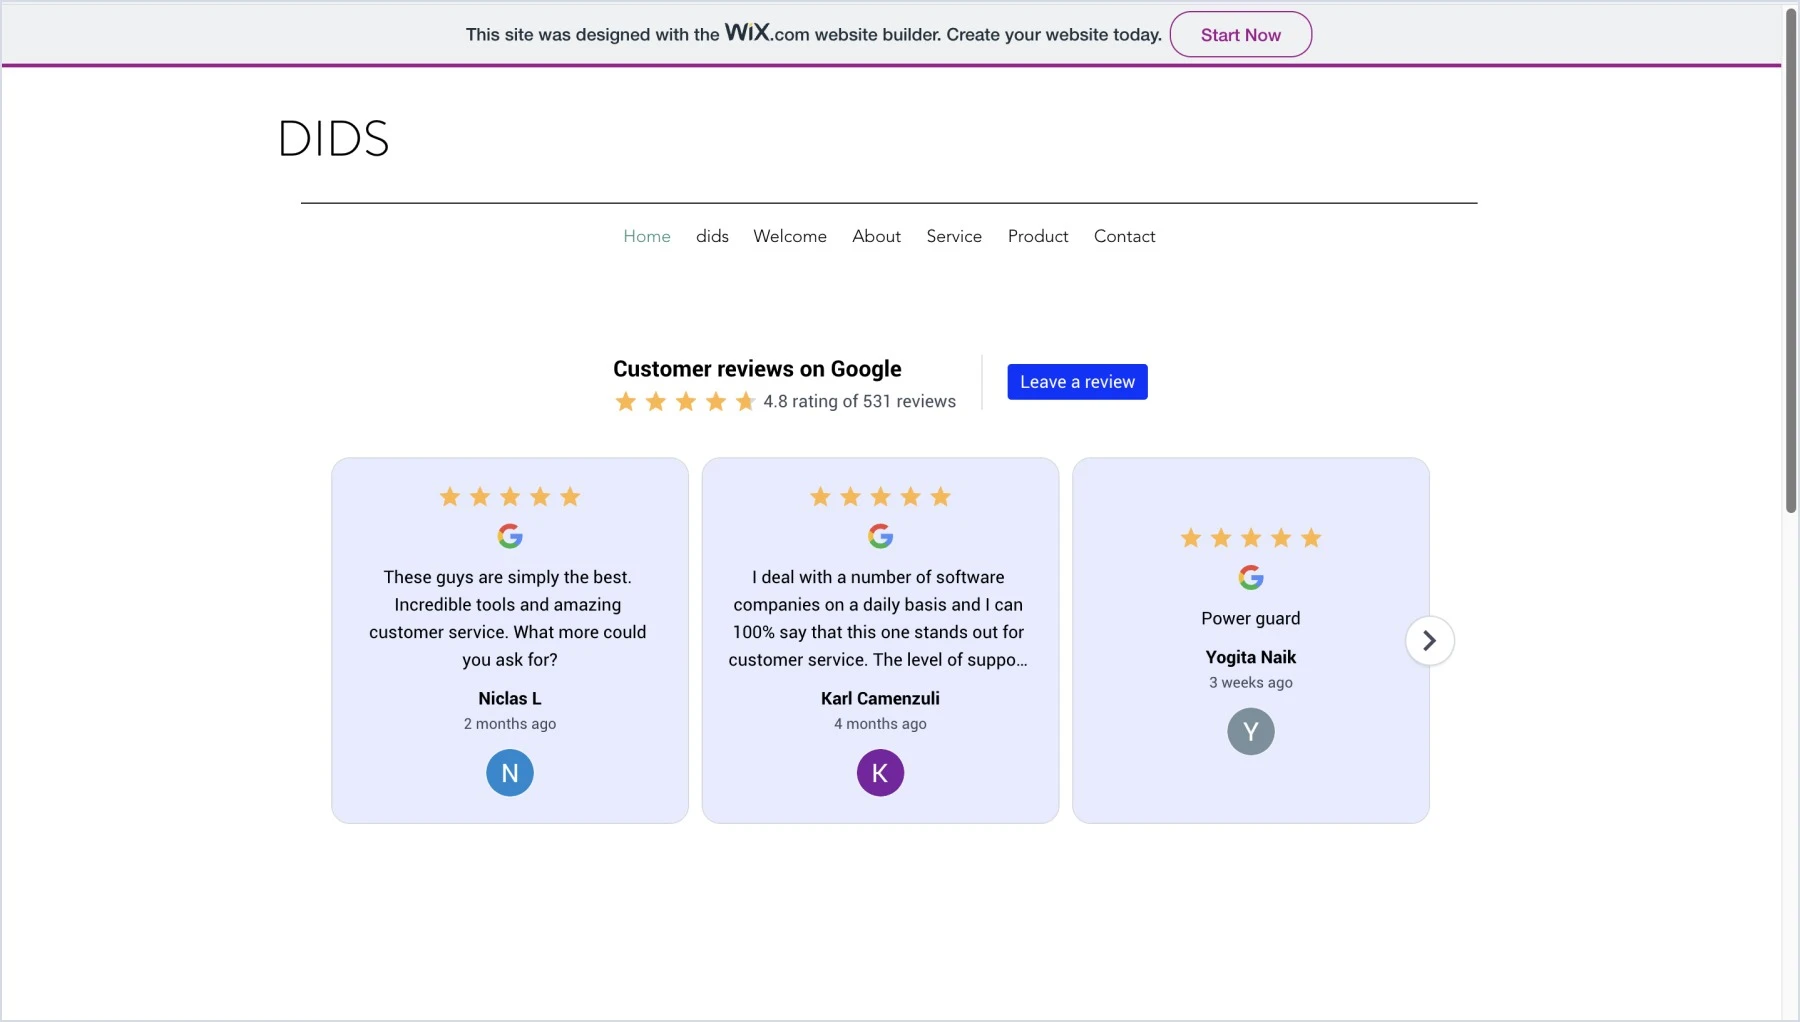
Task: Click the overall 4.8 rating stars
Action: click(685, 402)
